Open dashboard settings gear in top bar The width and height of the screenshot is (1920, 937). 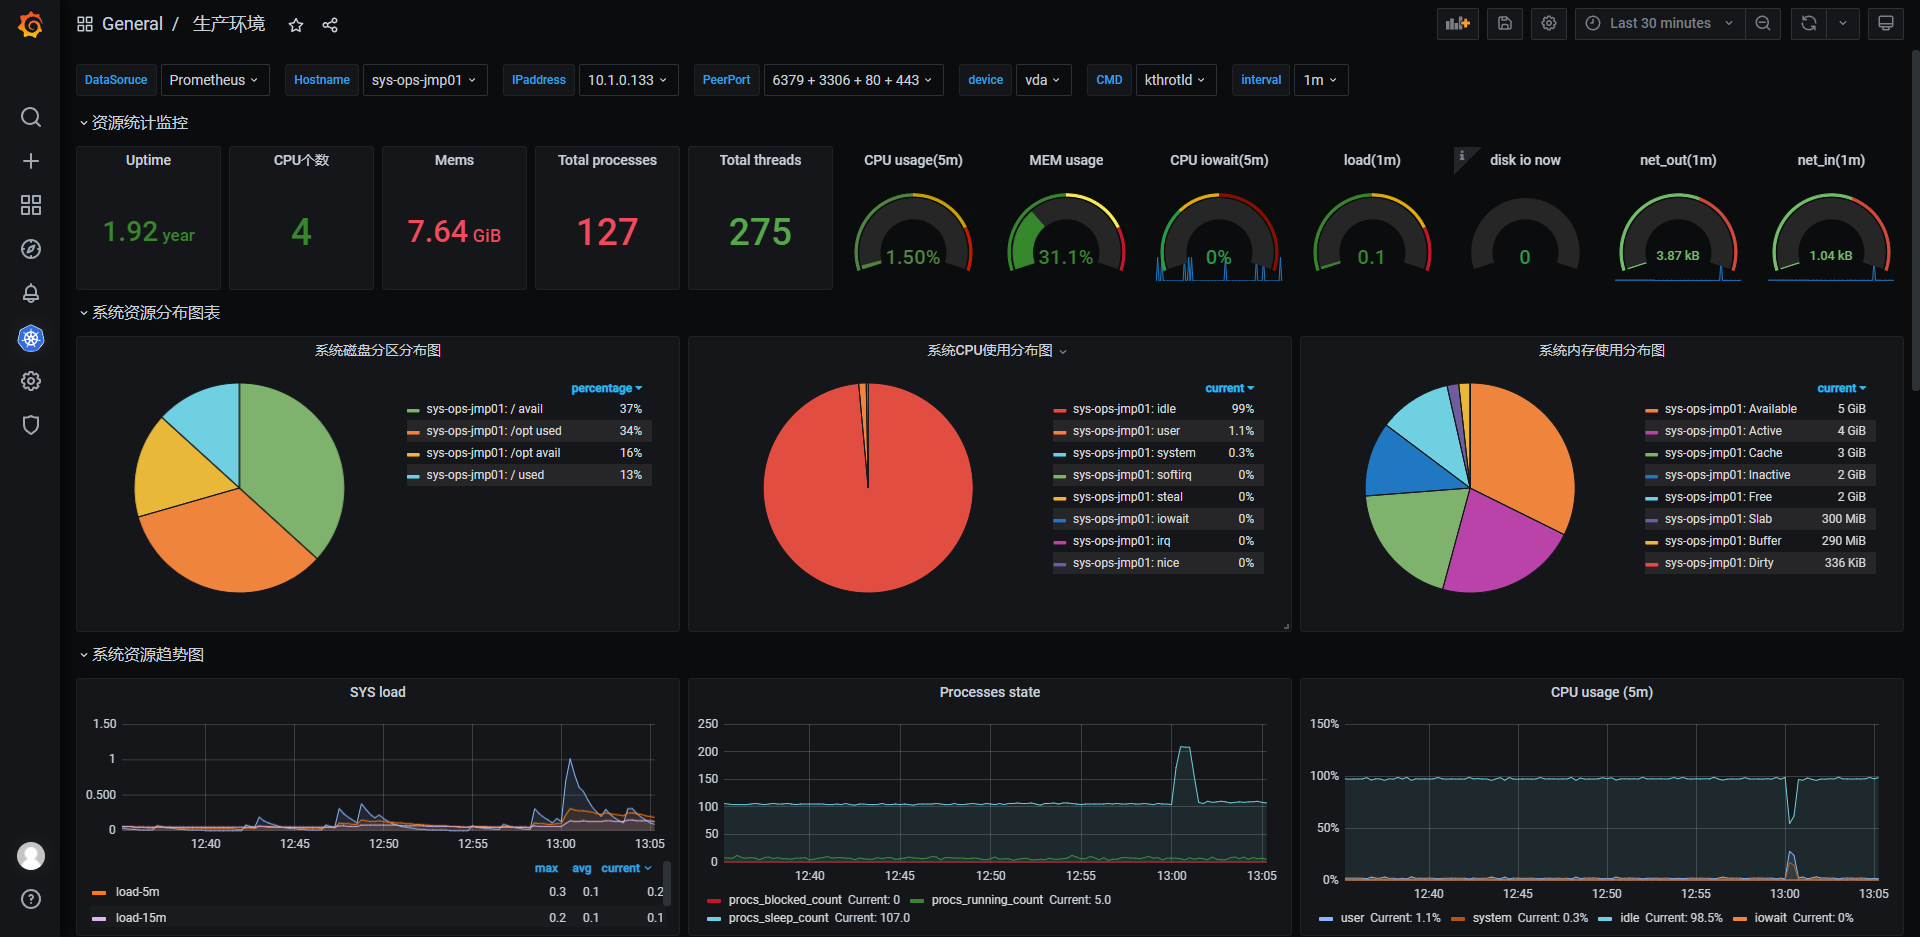pos(1549,24)
